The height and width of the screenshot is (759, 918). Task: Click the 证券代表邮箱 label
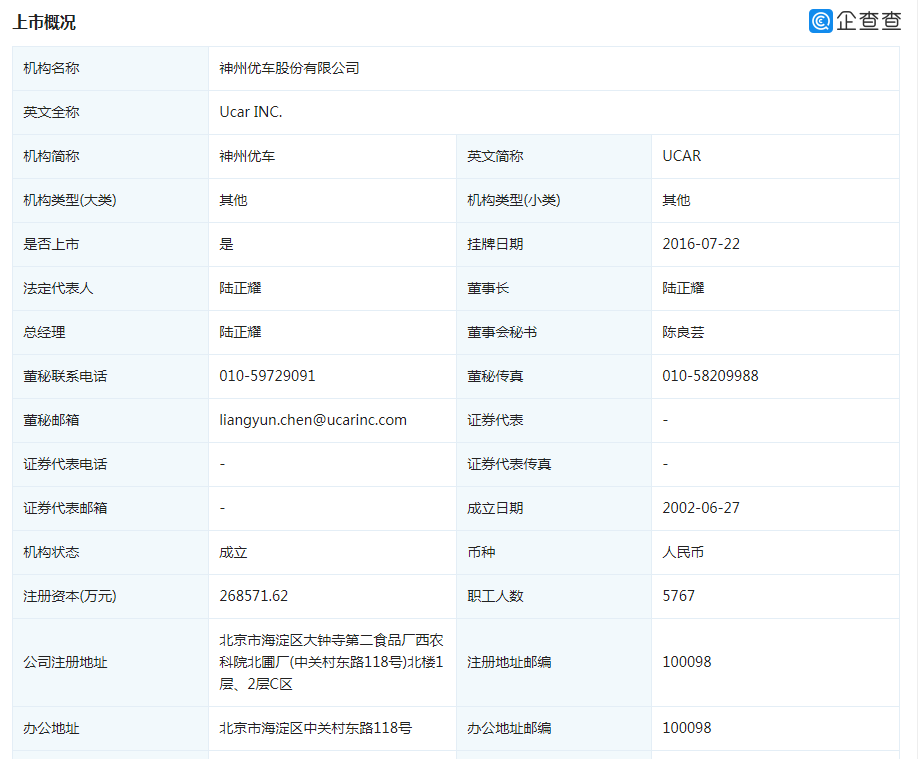pyautogui.click(x=65, y=508)
